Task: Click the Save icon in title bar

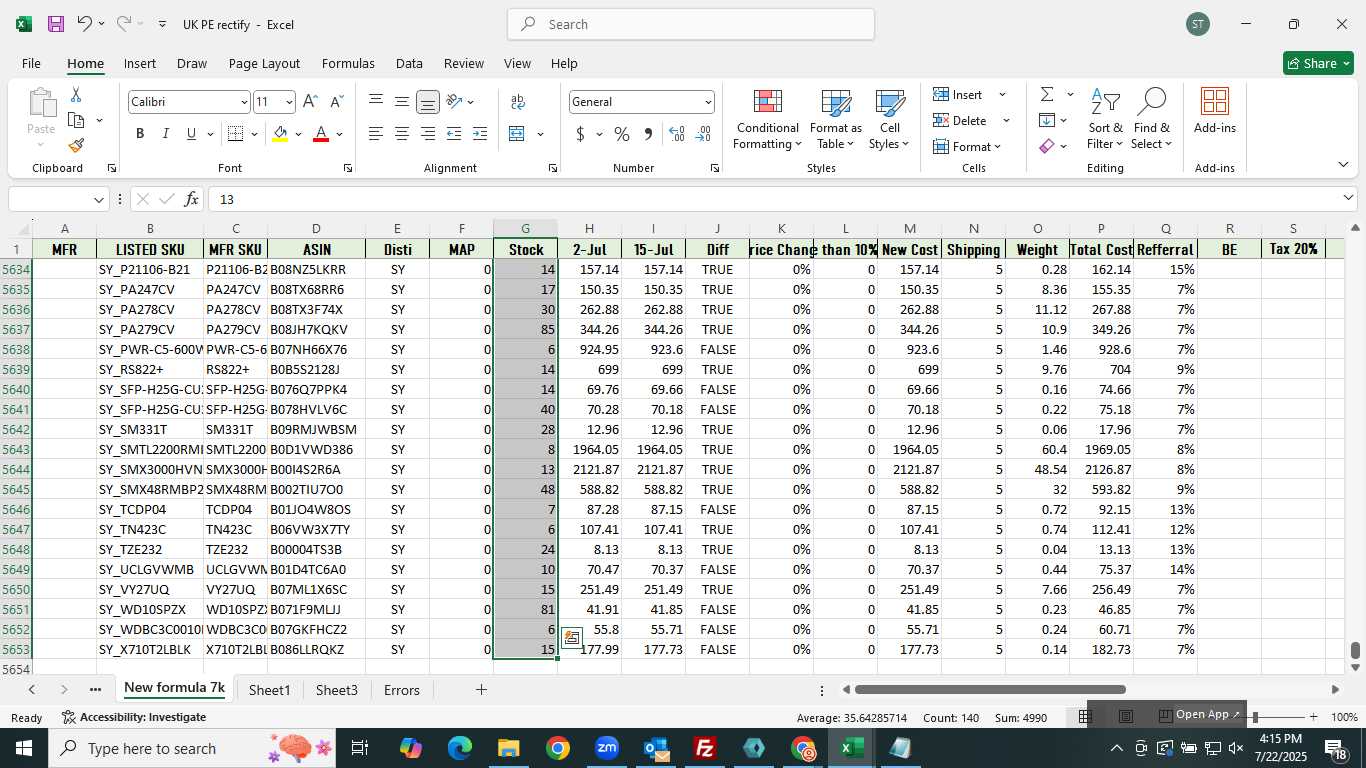Action: 56,24
